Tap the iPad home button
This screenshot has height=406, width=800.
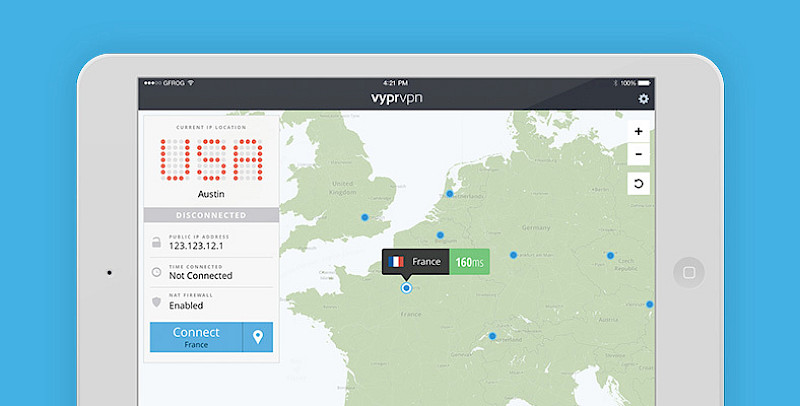pyautogui.click(x=689, y=272)
